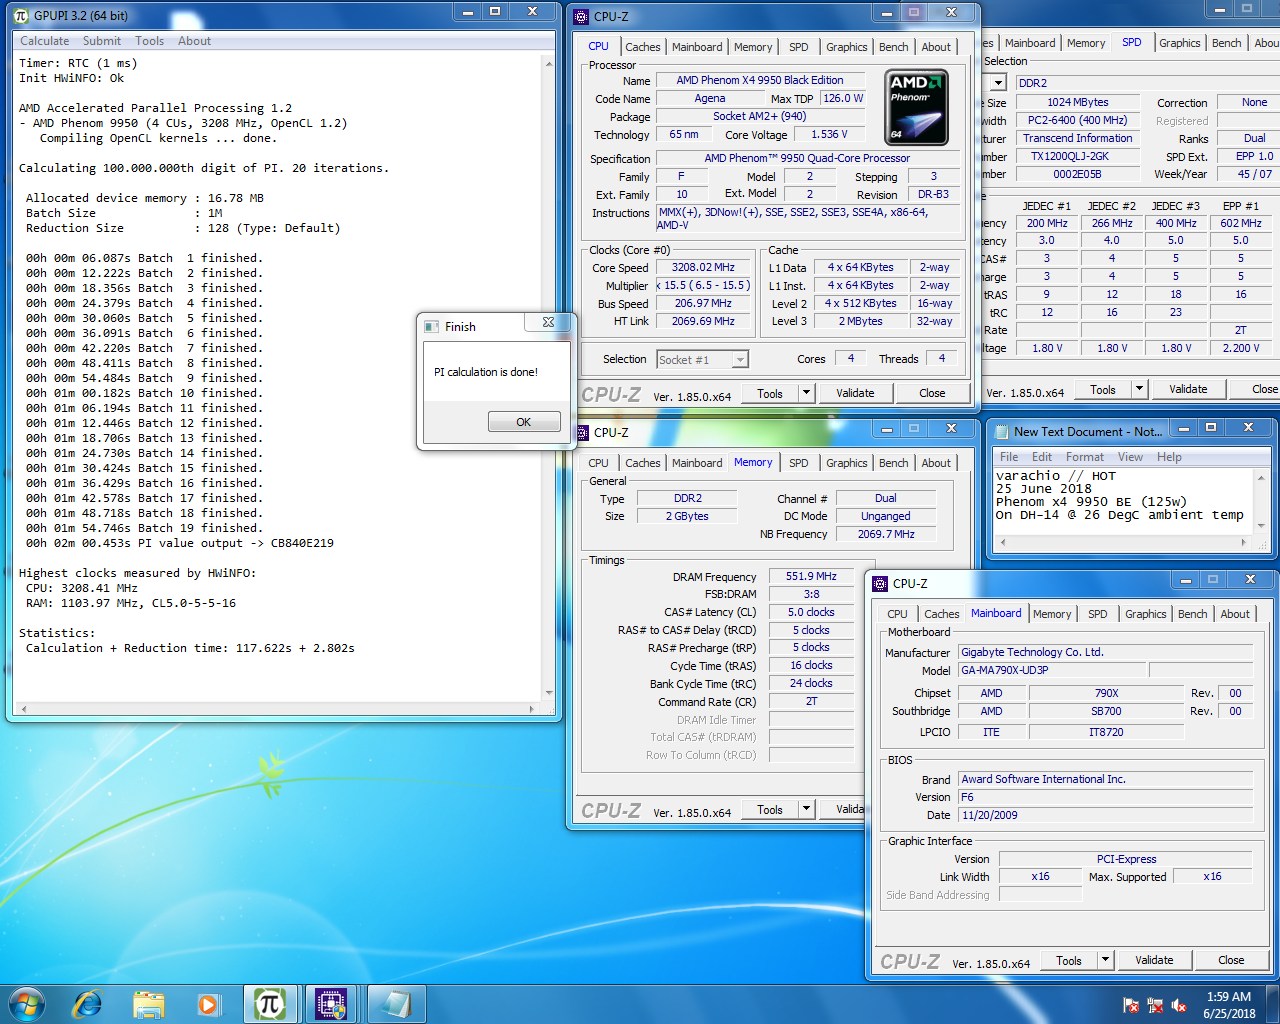Click Action Center flag tray icon
Screen dimensions: 1280x1024
1131,1005
